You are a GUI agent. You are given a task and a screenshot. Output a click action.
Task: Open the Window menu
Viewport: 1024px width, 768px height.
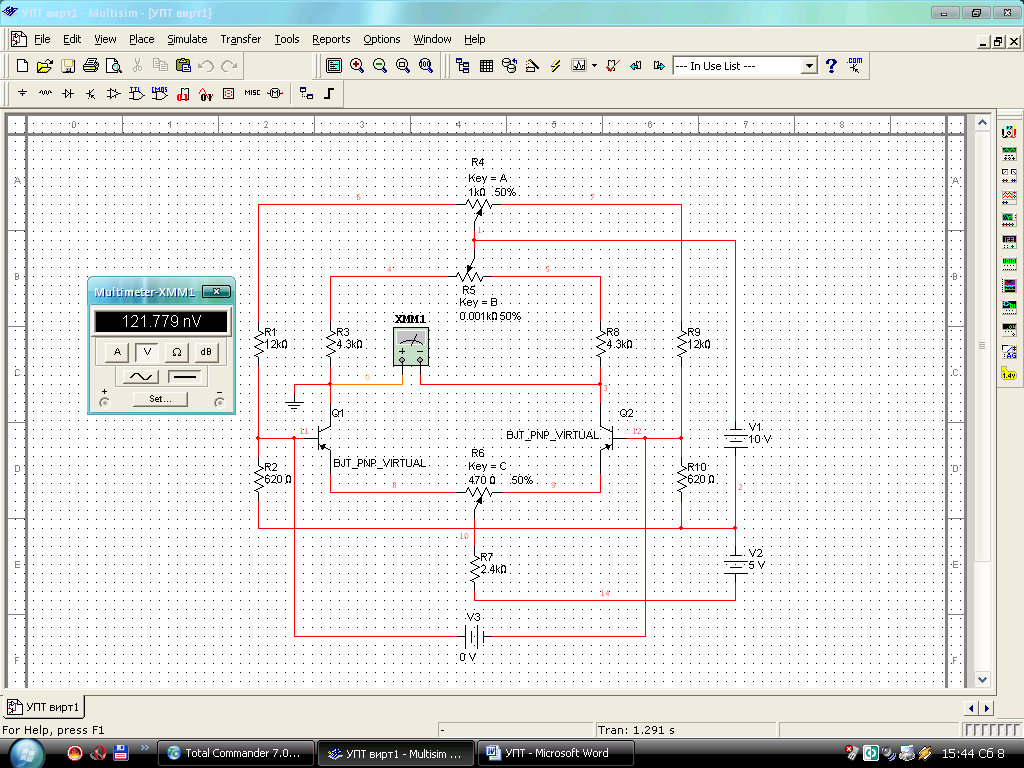432,39
